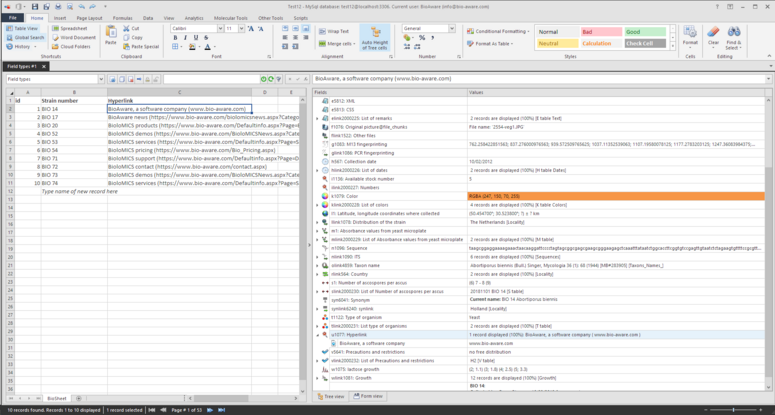Open Word Document shortcut
Image resolution: width=775 pixels, height=415 pixels.
tap(74, 38)
